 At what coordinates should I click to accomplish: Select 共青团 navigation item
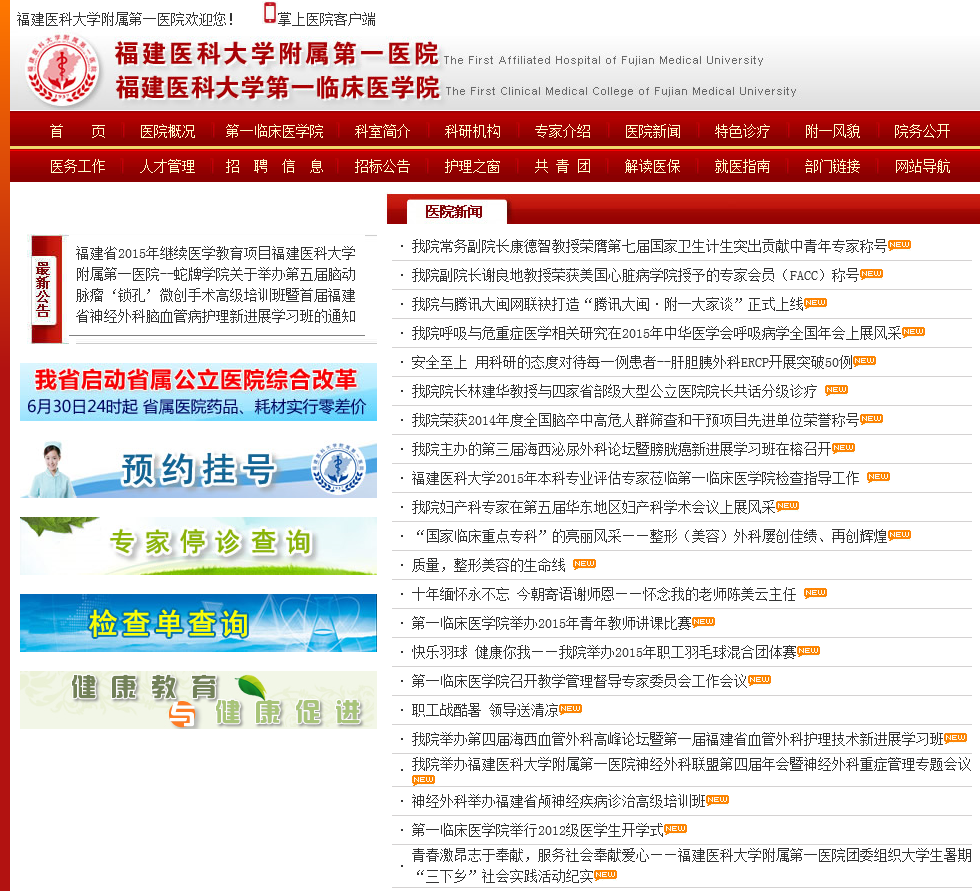click(562, 166)
